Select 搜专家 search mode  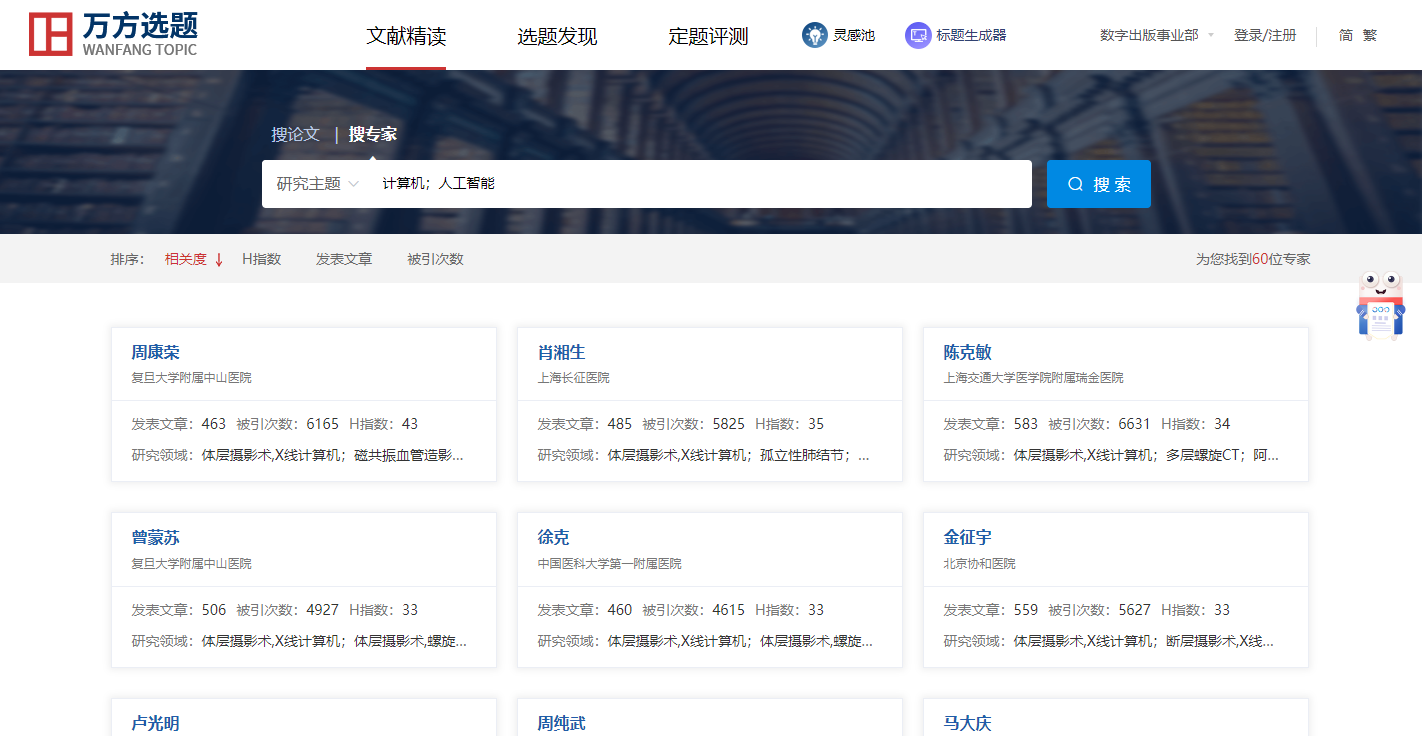(373, 134)
